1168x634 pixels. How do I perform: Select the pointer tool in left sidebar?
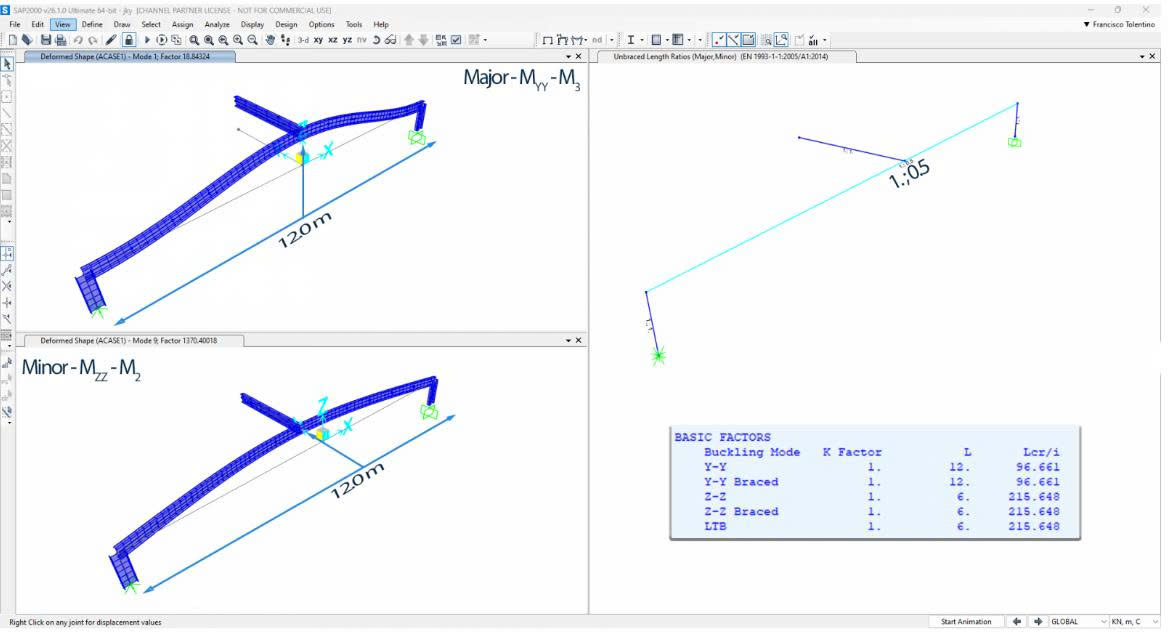[7, 64]
